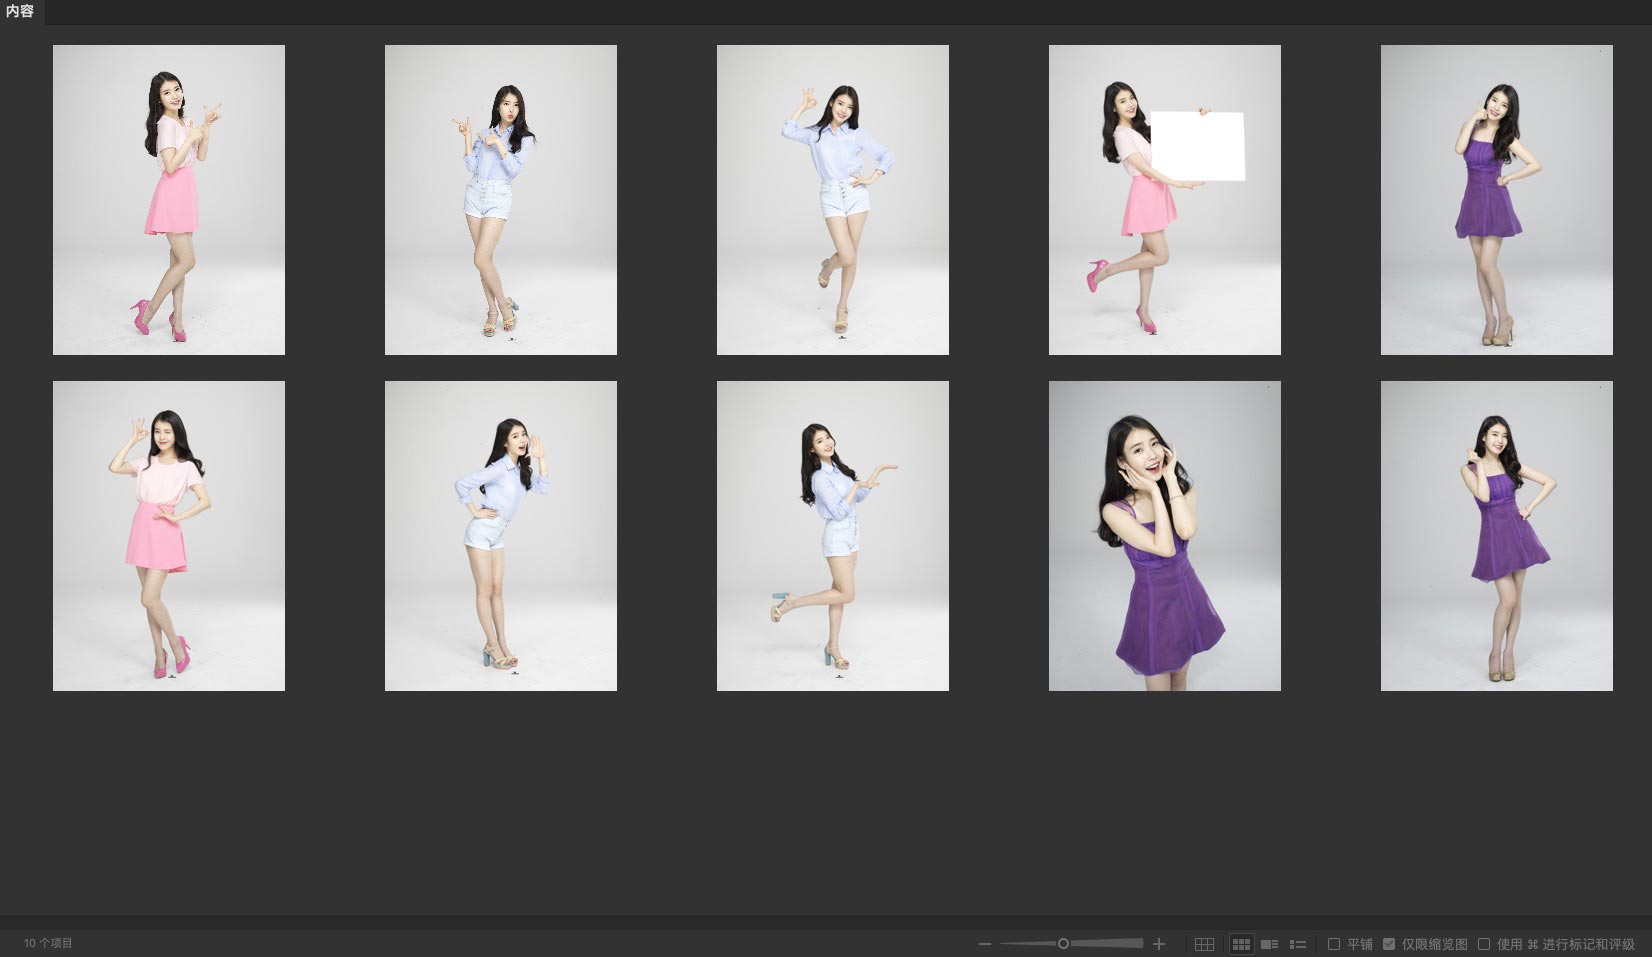This screenshot has width=1652, height=957.
Task: Select blue shirt photo with open palm presenting
Action: click(832, 536)
